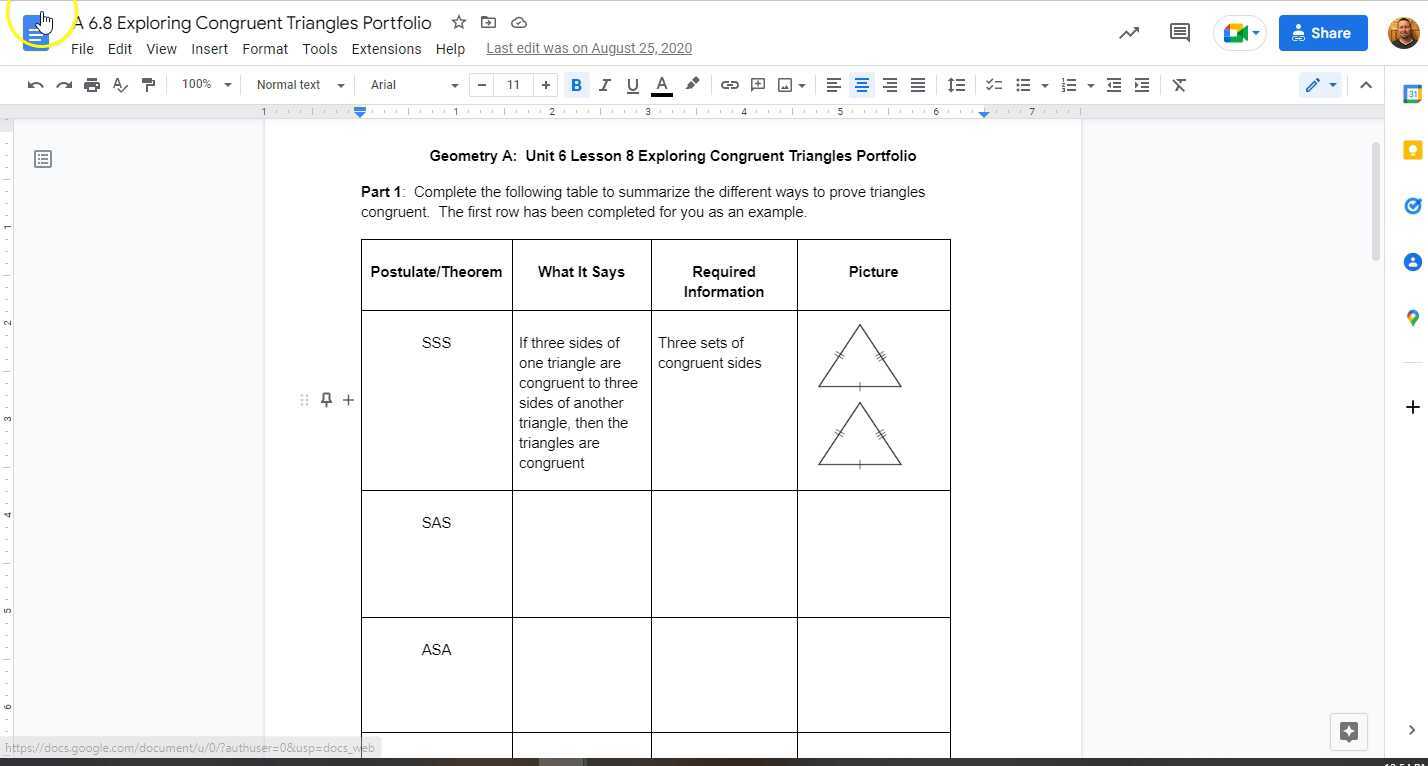Check document cloud save status
This screenshot has width=1428, height=766.
519,22
